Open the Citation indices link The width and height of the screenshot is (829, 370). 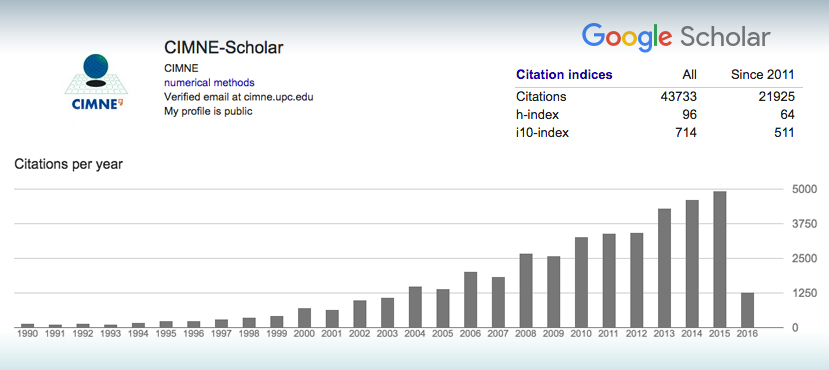(x=564, y=75)
